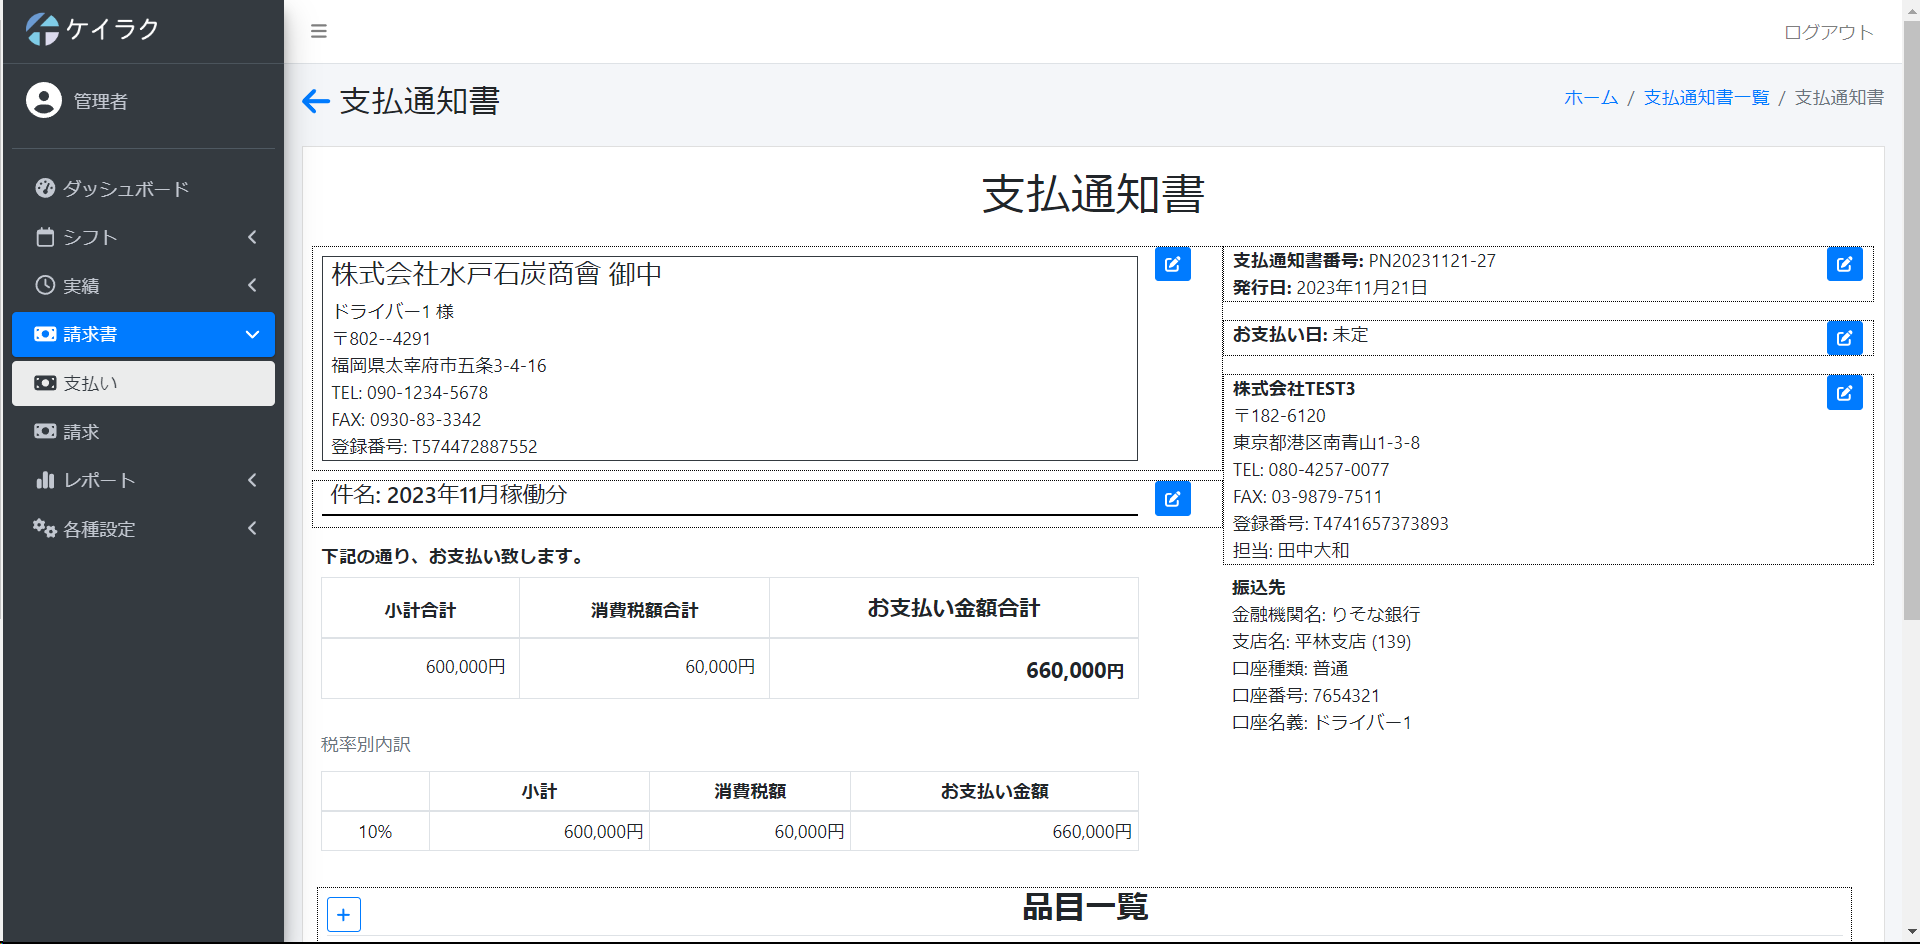Image resolution: width=1920 pixels, height=944 pixels.
Task: Click the ログアウト link
Action: tap(1828, 32)
